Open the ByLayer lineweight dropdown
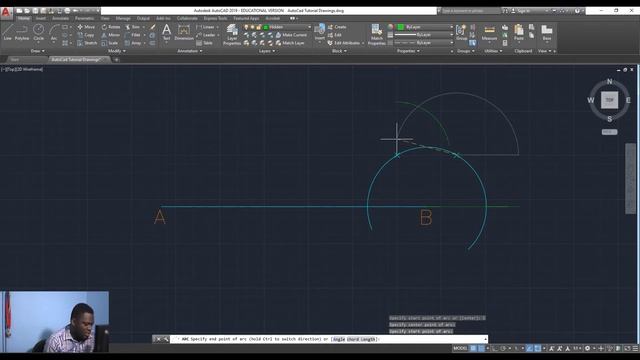This screenshot has height=360, width=640. 424,35
